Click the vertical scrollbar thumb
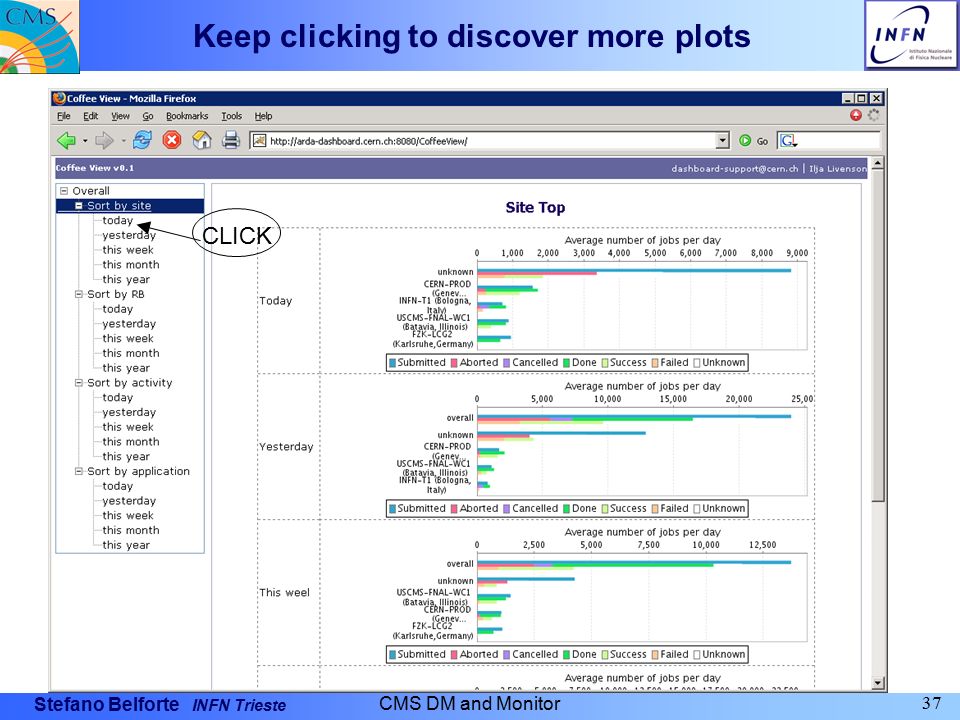This screenshot has width=960, height=720. 877,336
